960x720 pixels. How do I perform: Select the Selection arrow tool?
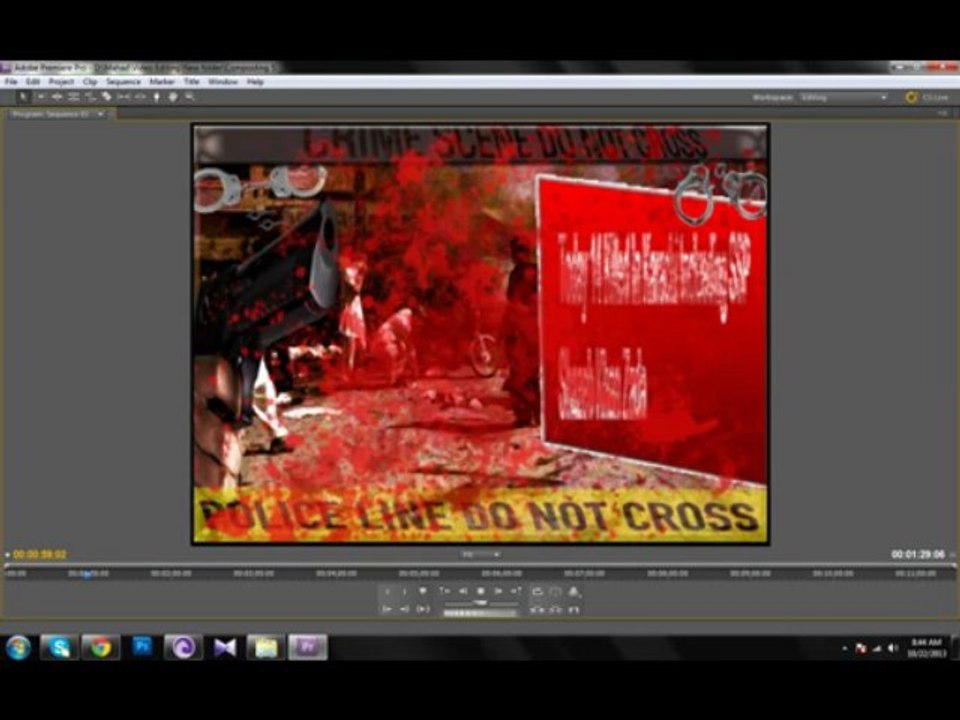(x=24, y=97)
